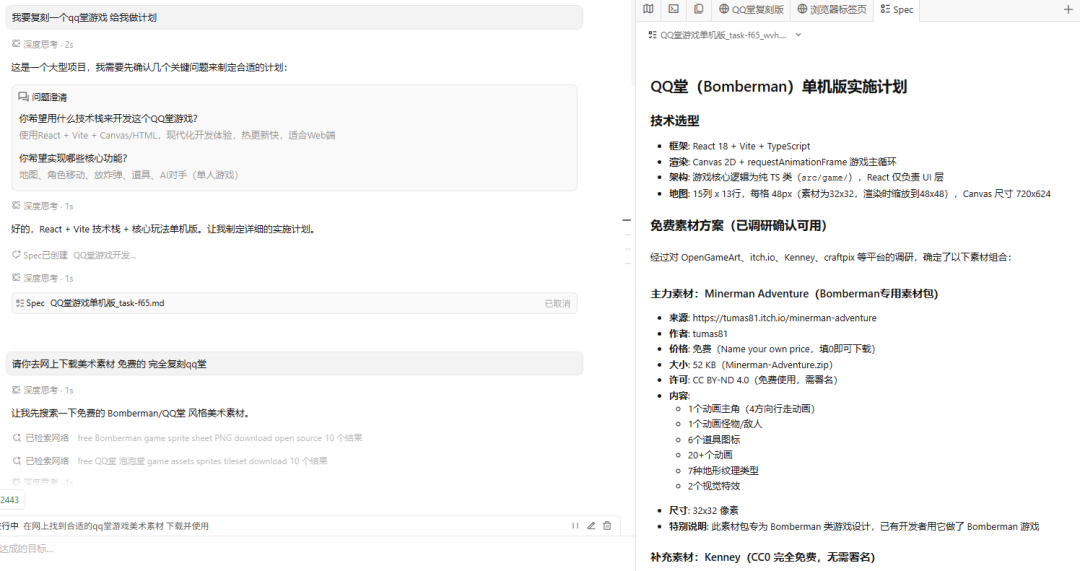
Task: Click the bullet 6个道具图标
Action: point(714,439)
